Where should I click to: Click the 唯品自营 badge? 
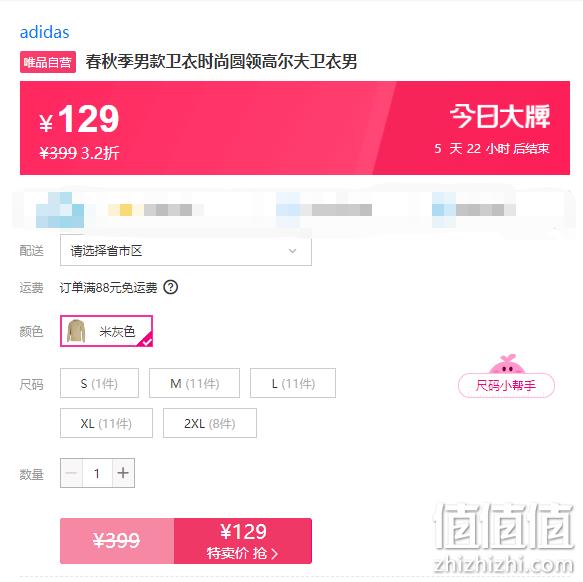pos(48,62)
